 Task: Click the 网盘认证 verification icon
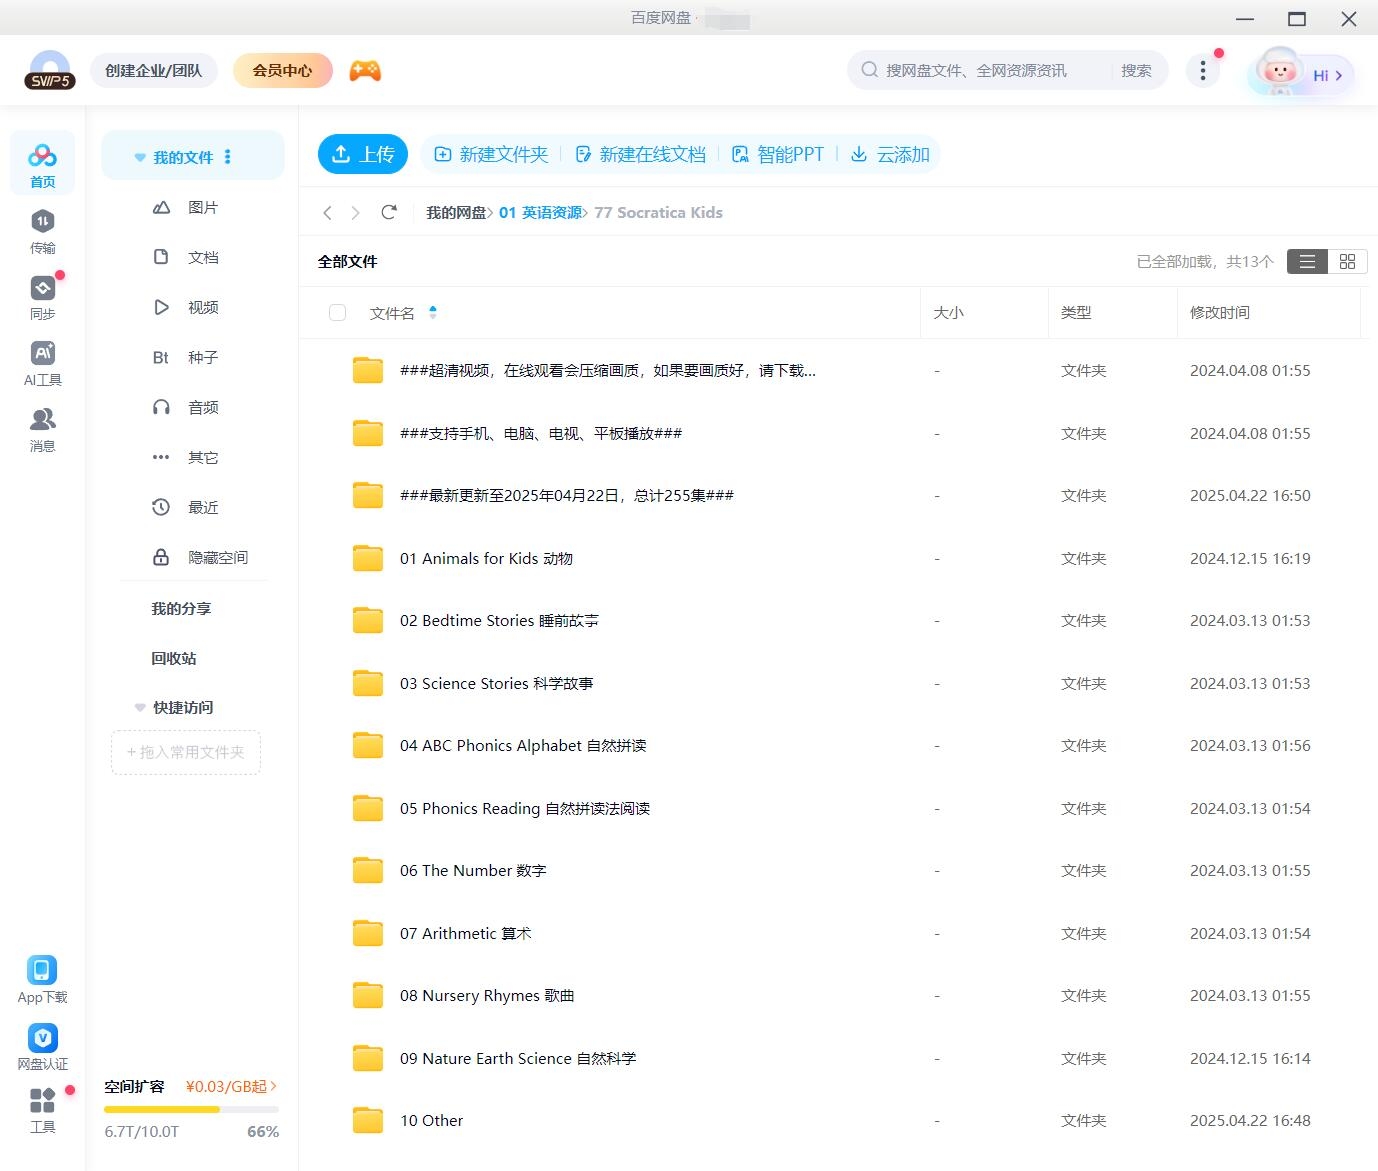coord(42,1038)
